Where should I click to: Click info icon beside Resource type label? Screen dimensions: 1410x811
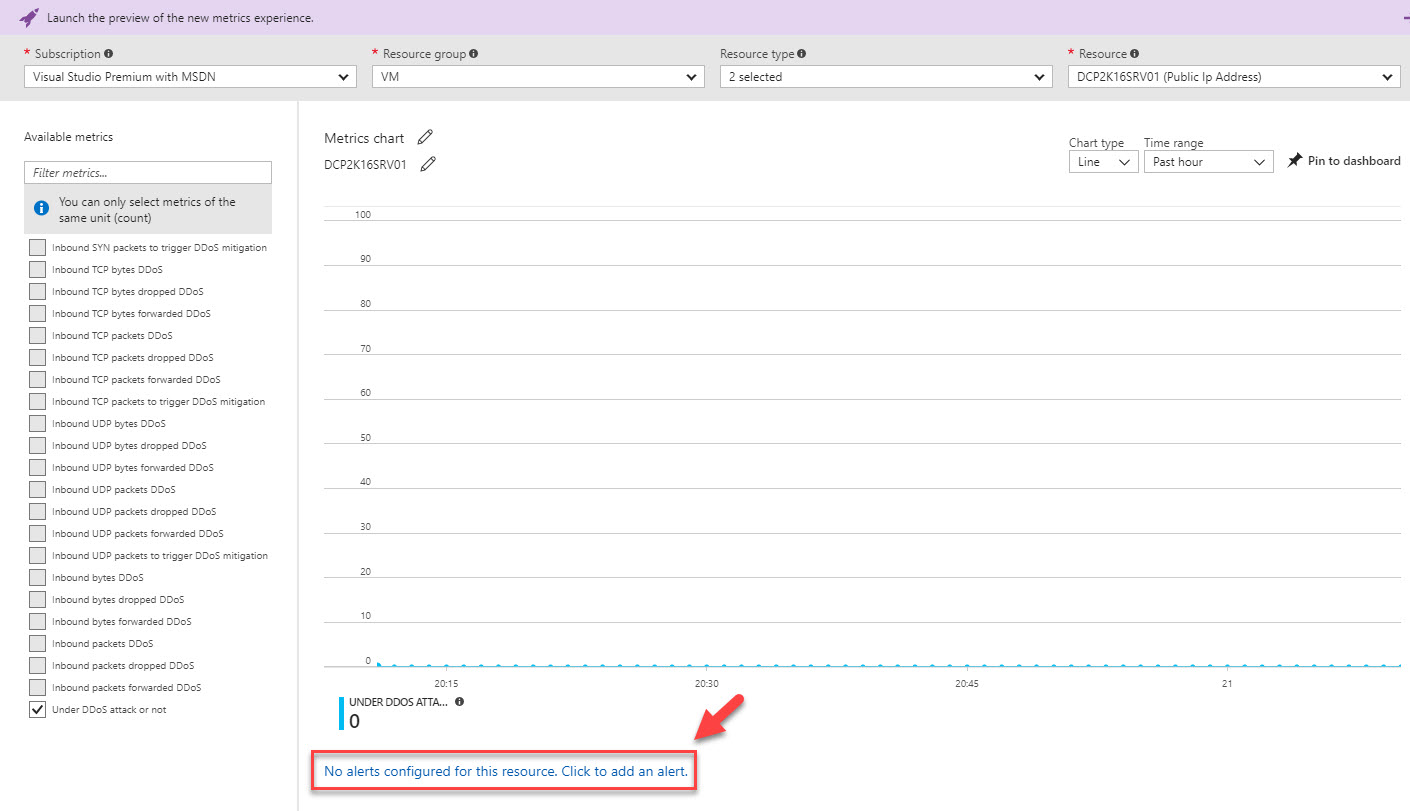click(802, 54)
